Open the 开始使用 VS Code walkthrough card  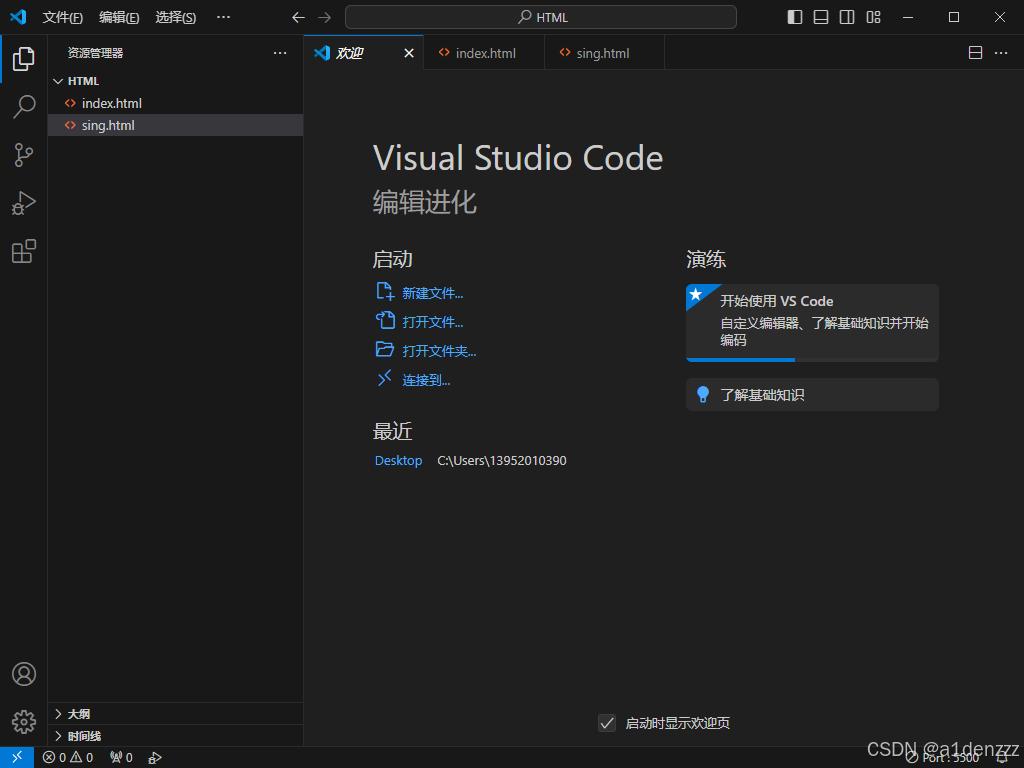812,323
